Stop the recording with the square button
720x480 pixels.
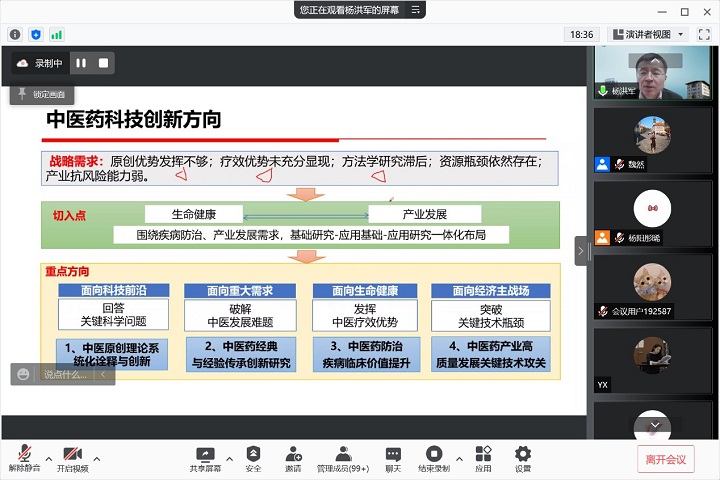(x=102, y=63)
